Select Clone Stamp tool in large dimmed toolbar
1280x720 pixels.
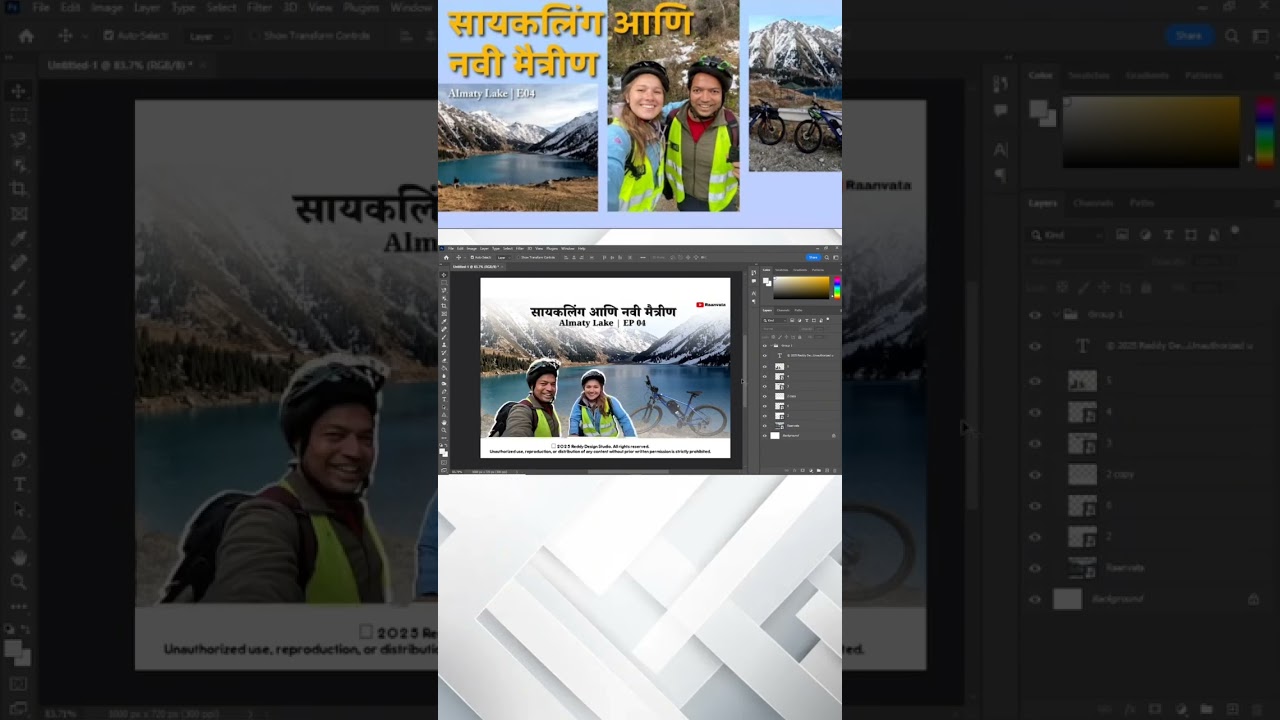[18, 311]
